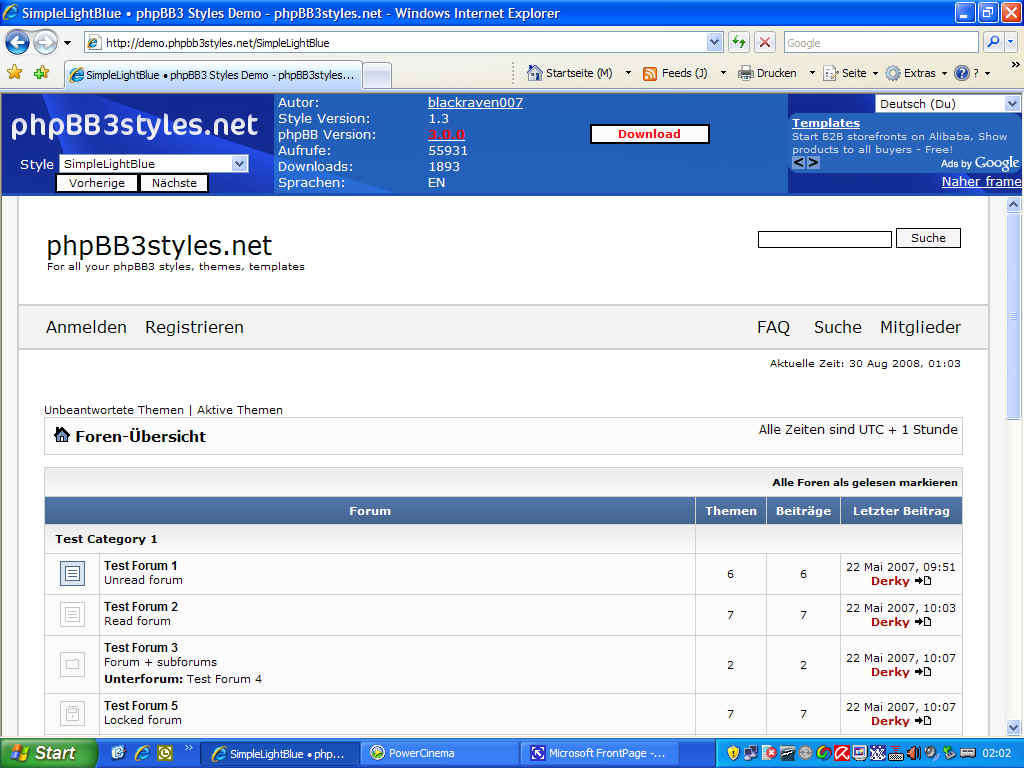Image resolution: width=1024 pixels, height=768 pixels.
Task: Open the address bar URL history dropdown
Action: tap(714, 42)
